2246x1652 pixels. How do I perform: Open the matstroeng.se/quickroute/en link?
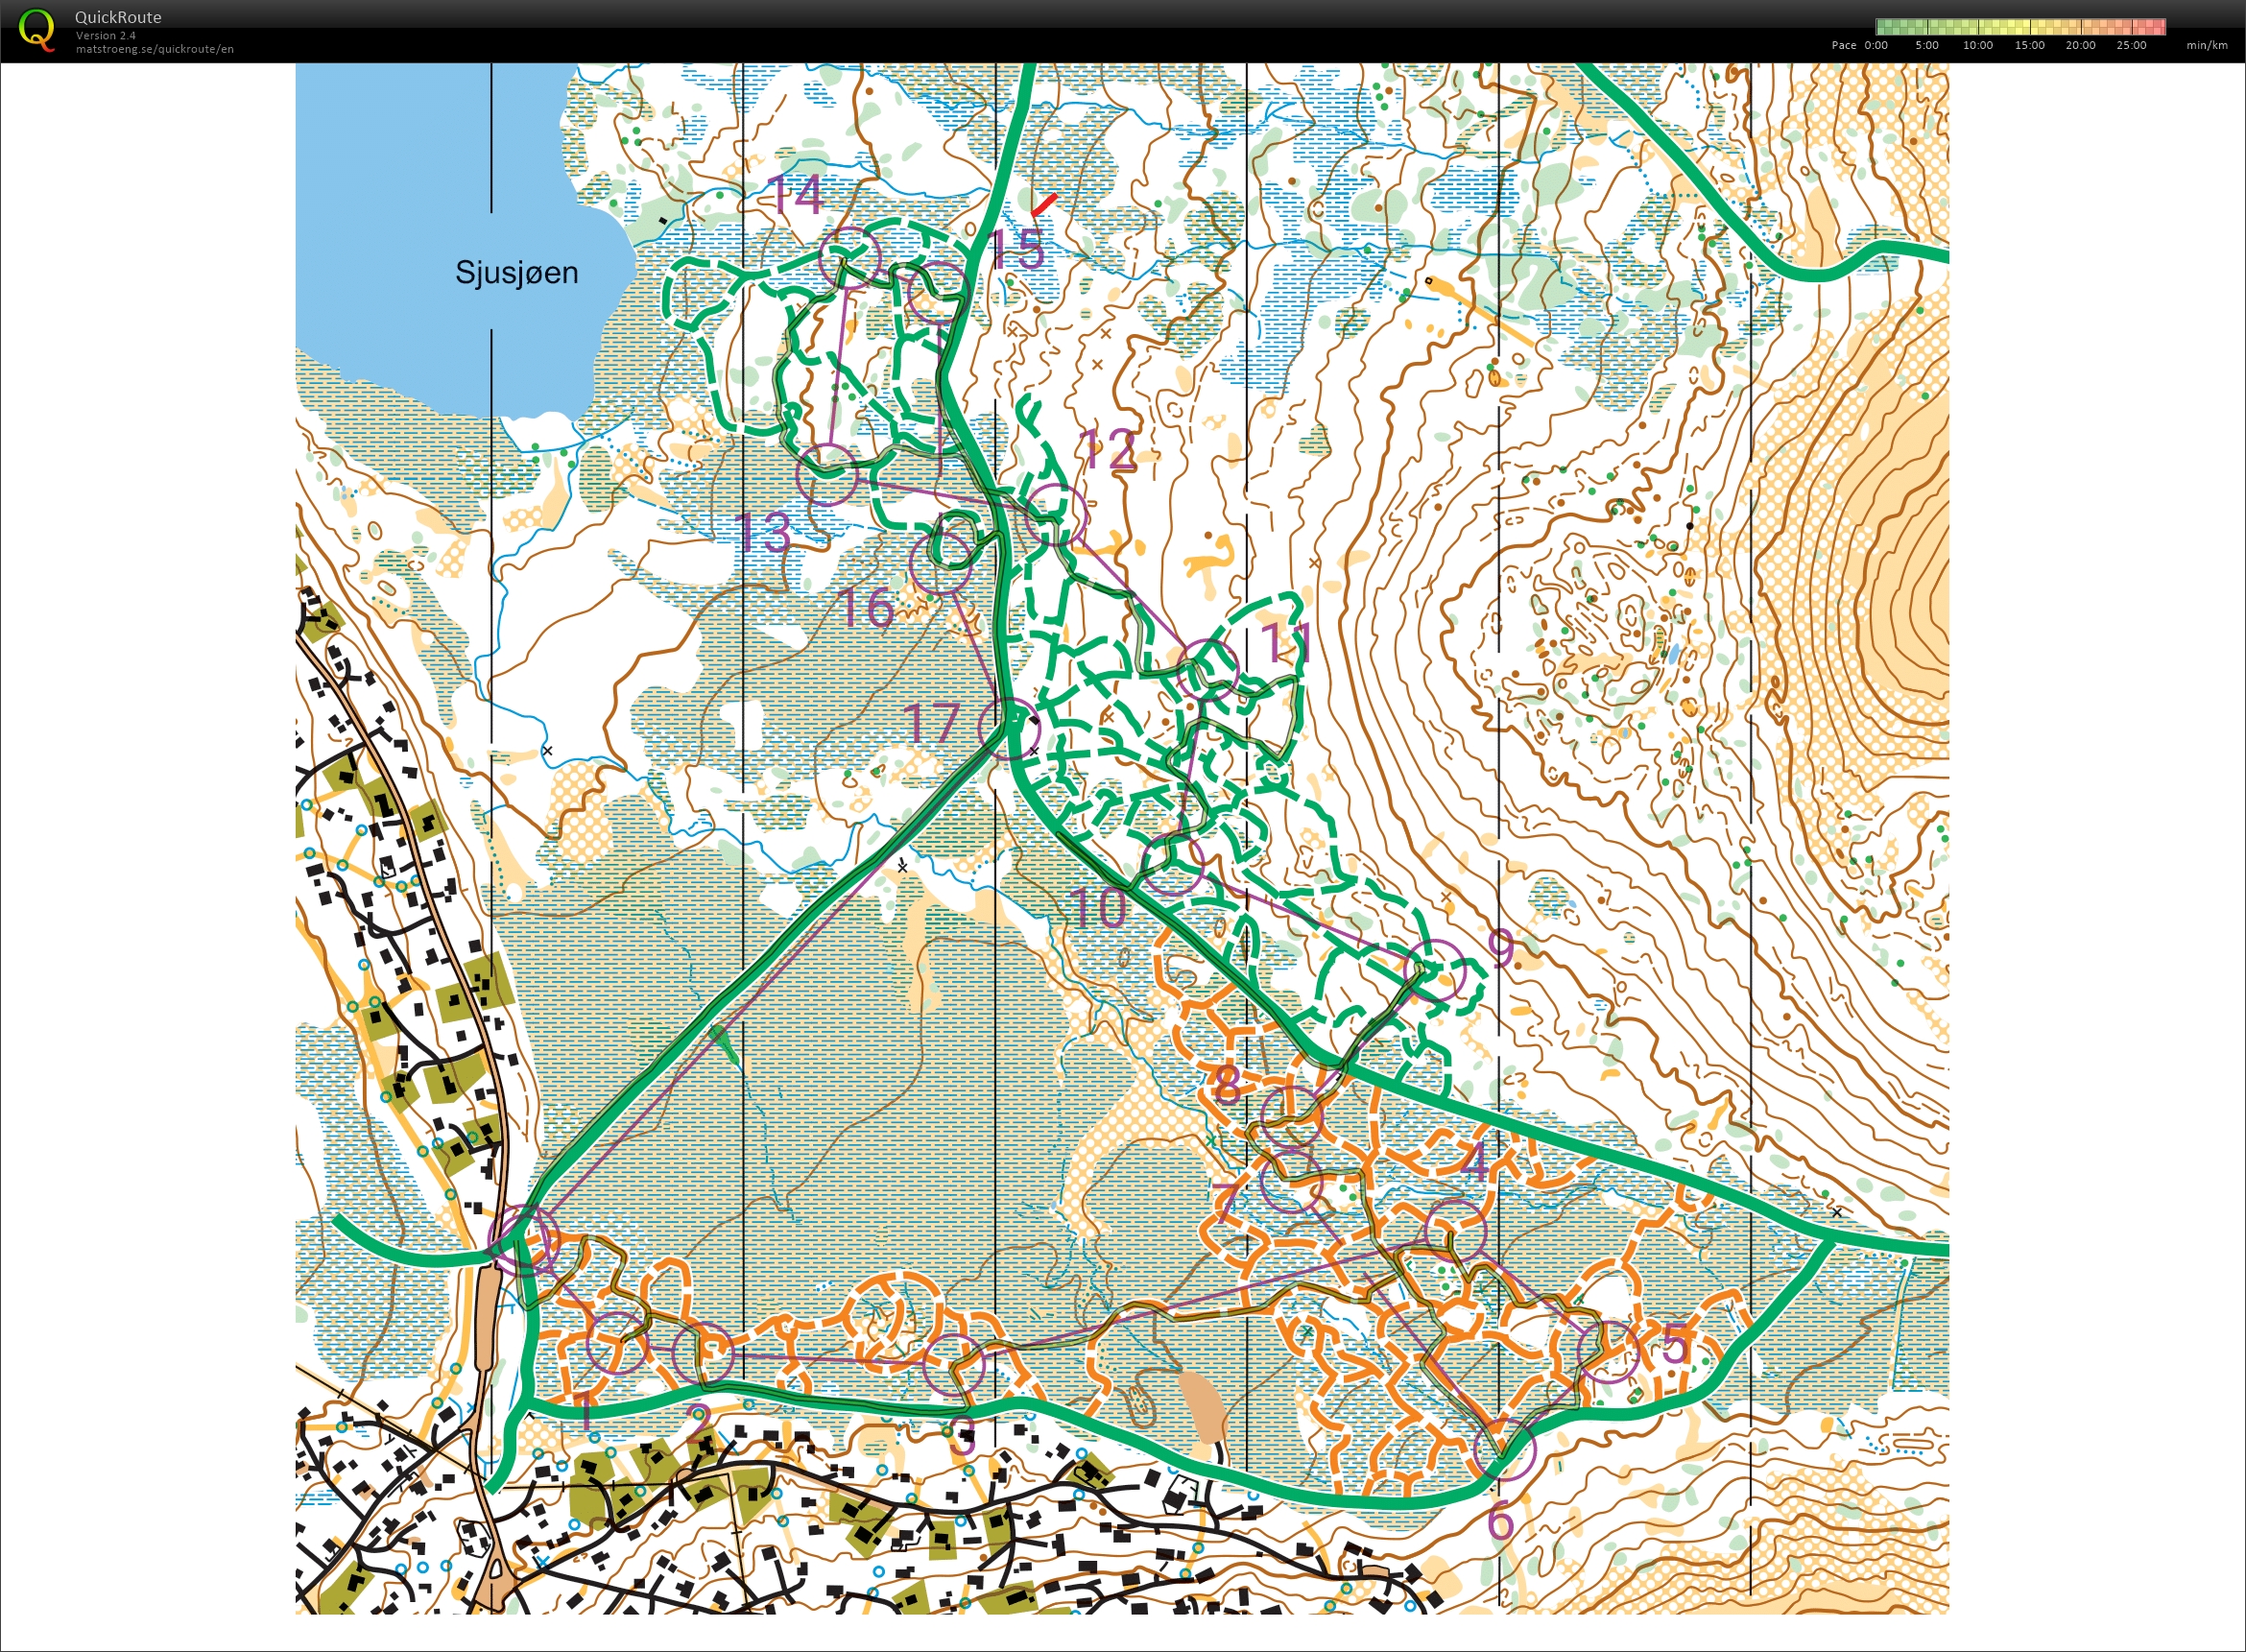tap(155, 49)
